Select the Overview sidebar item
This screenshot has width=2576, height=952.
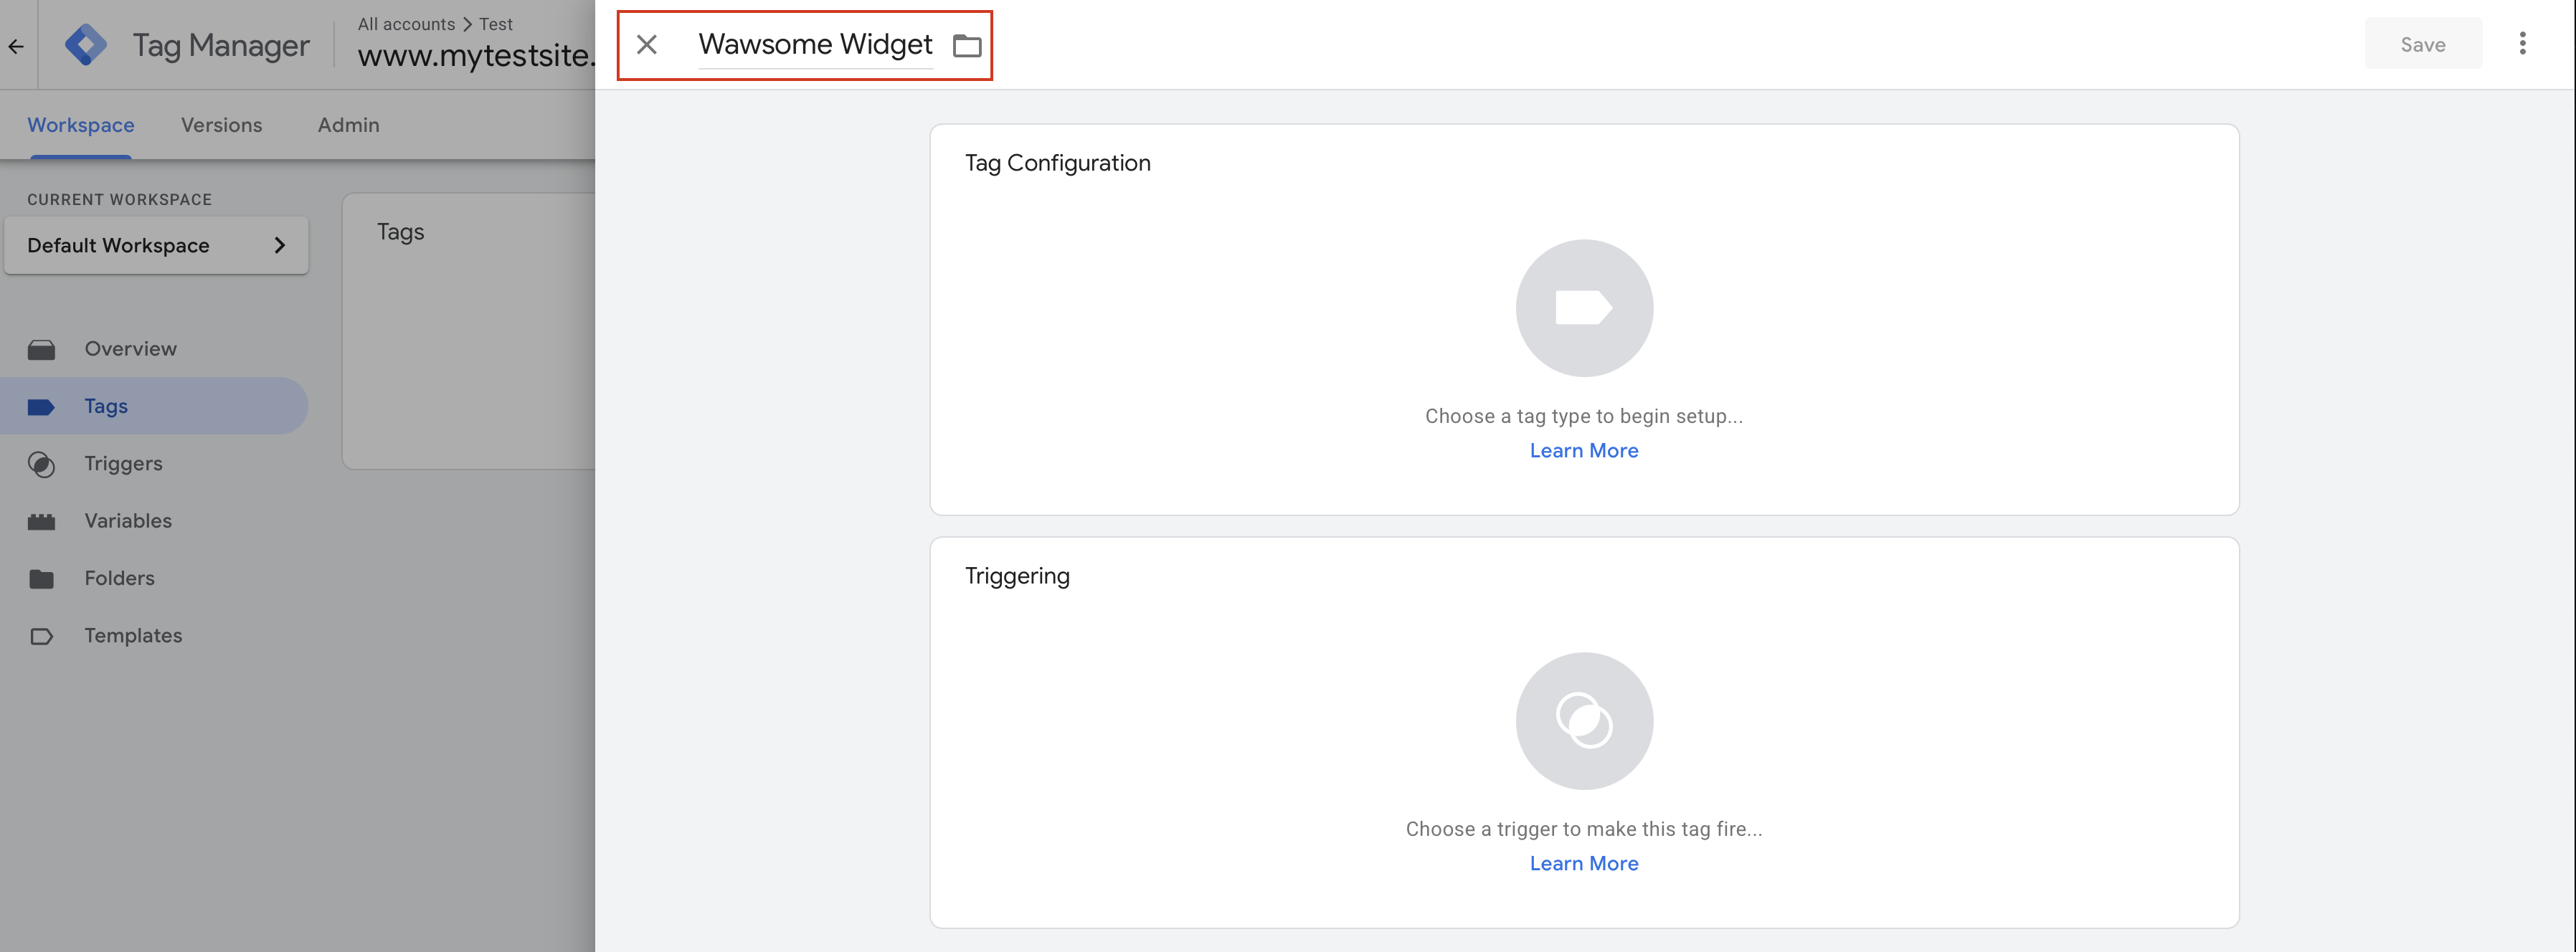pos(130,349)
